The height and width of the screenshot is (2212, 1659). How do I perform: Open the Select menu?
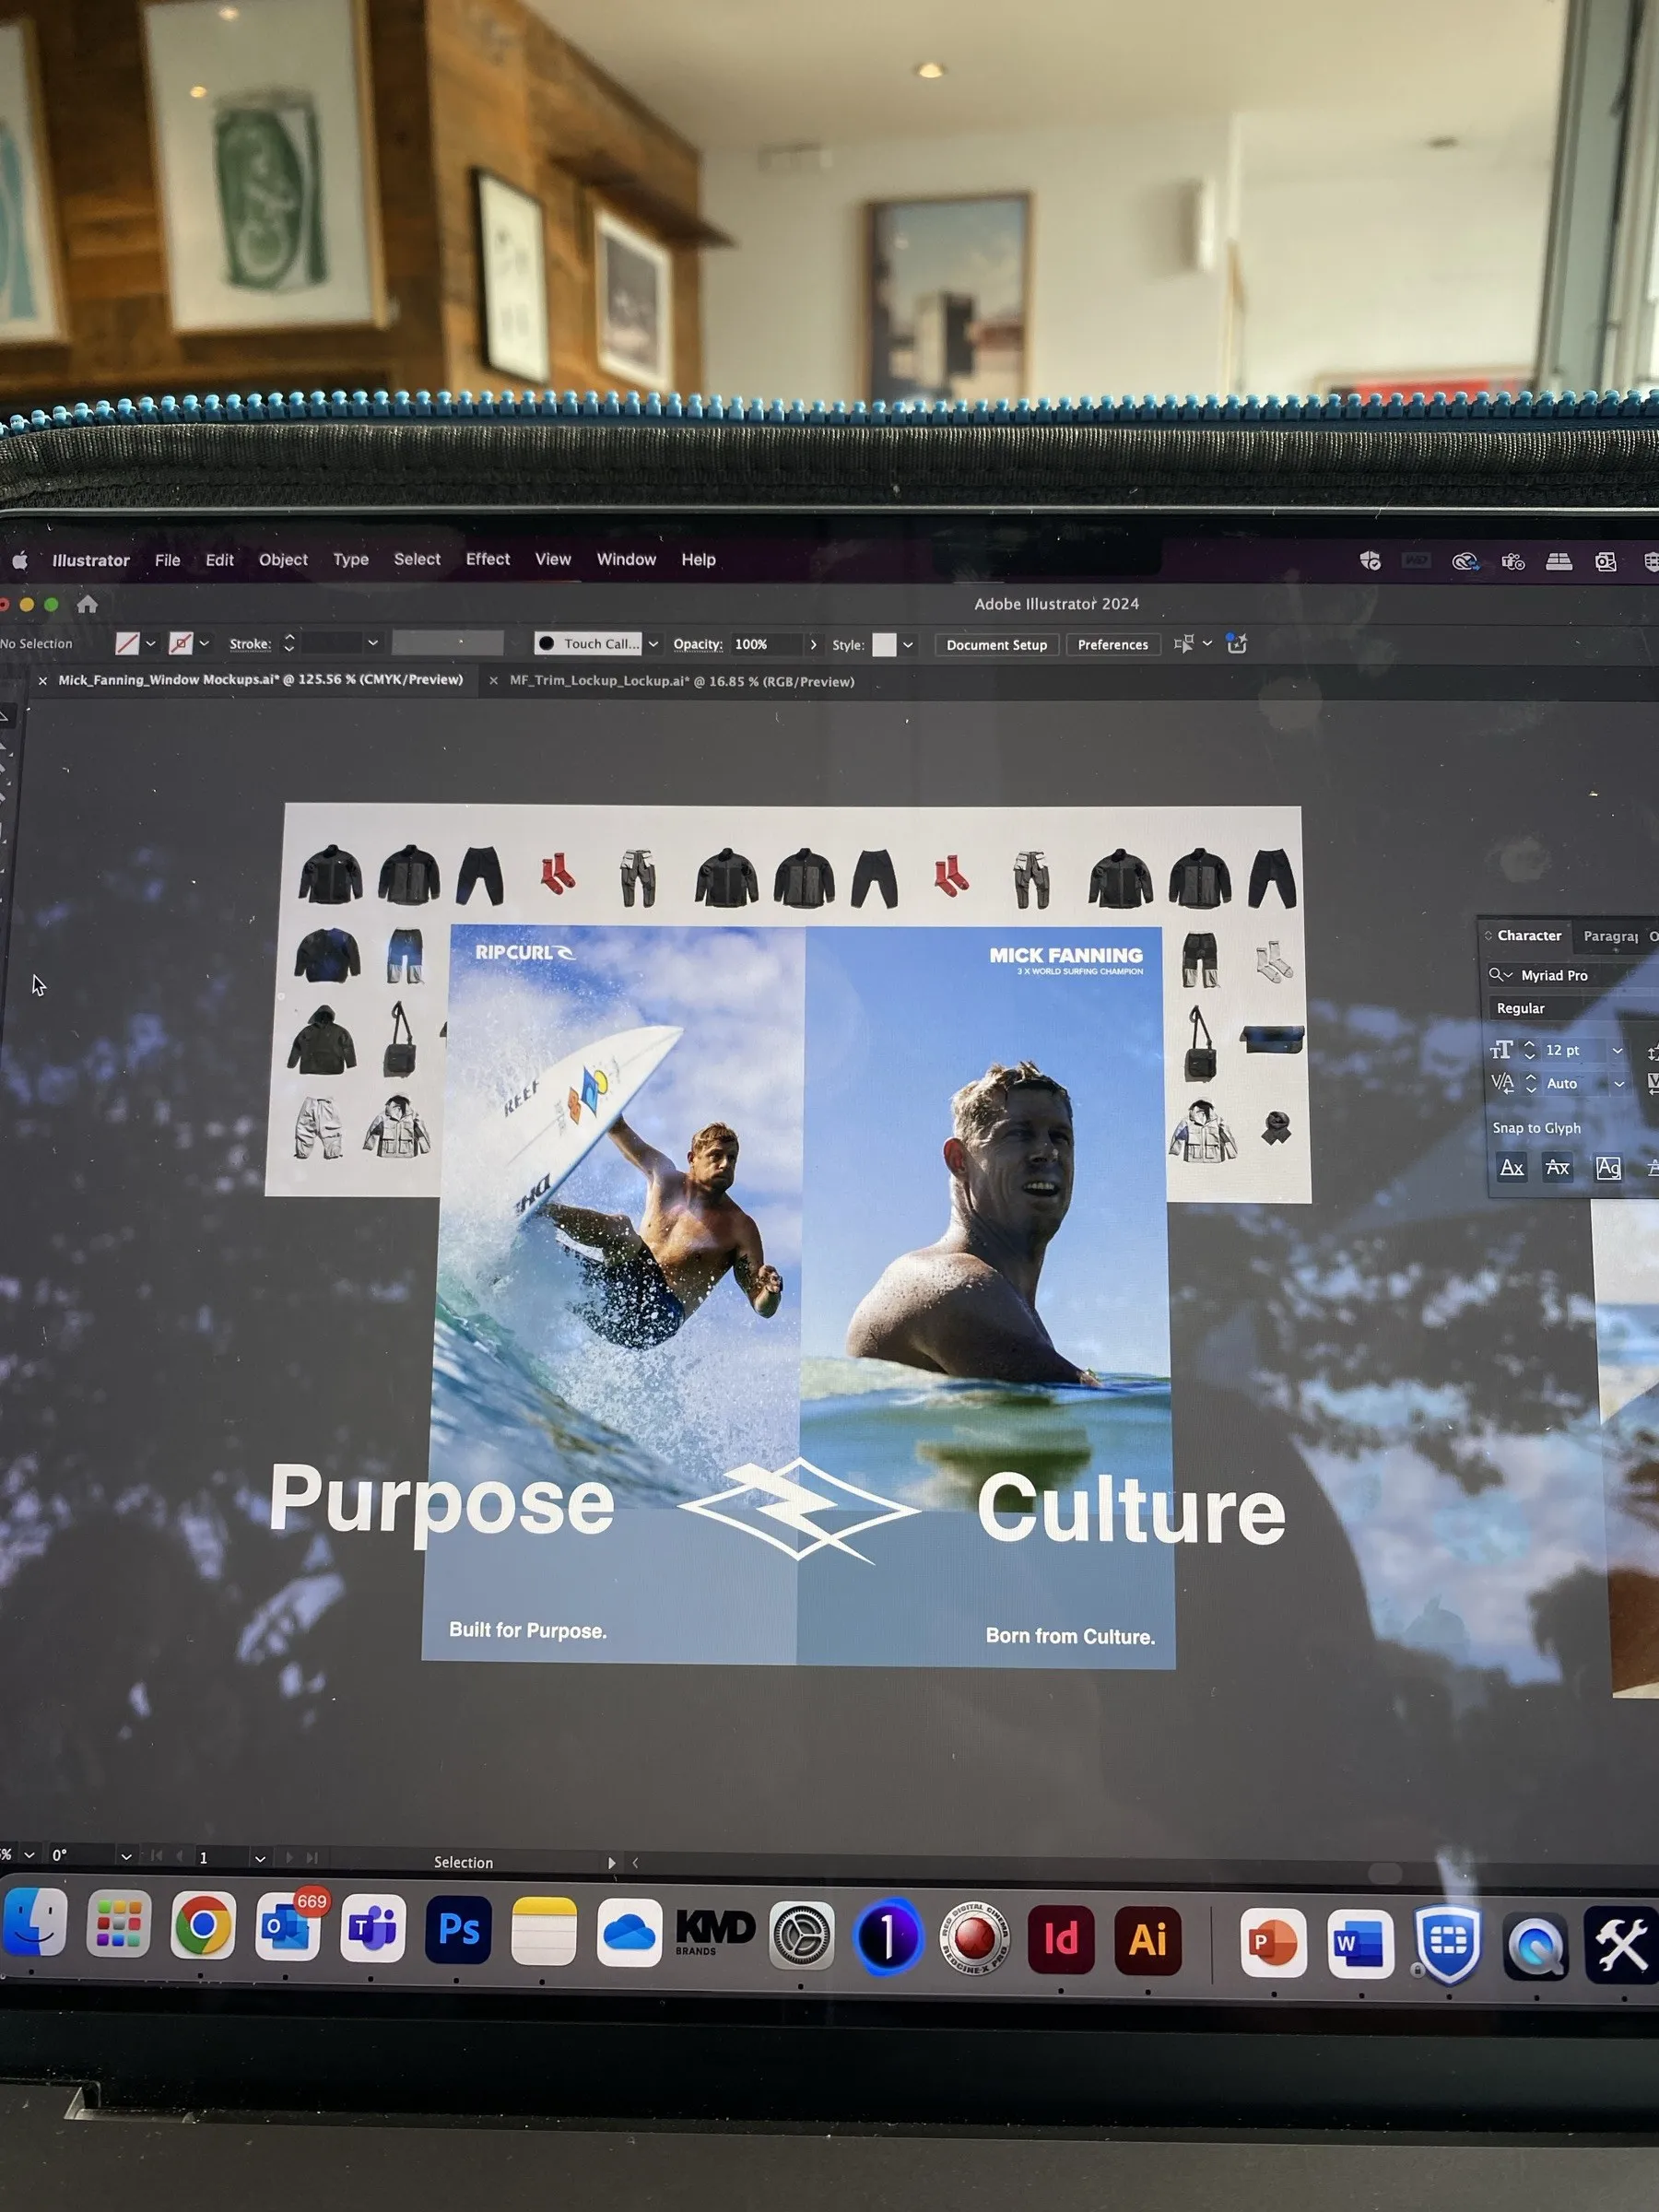click(417, 559)
